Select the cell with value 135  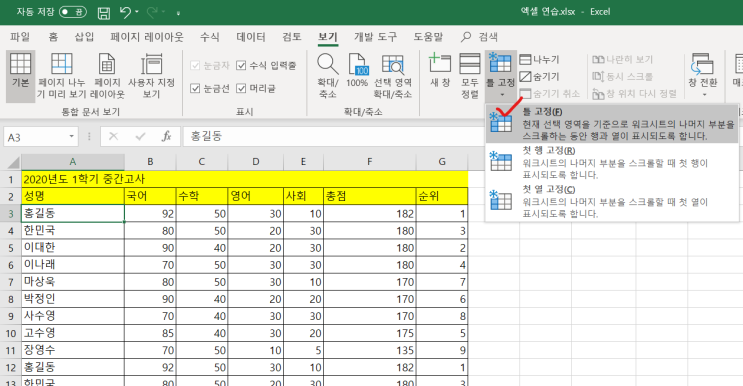pos(370,350)
